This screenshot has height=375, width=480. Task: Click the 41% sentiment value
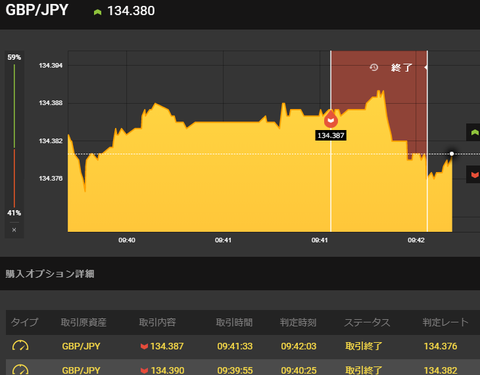click(x=14, y=213)
